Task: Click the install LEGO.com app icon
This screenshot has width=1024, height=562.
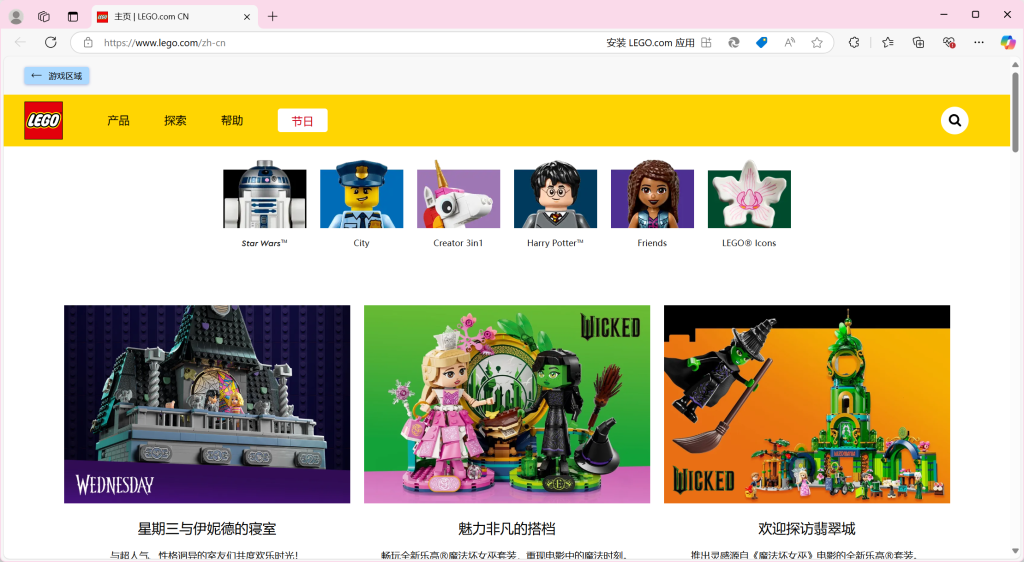Action: tap(706, 42)
